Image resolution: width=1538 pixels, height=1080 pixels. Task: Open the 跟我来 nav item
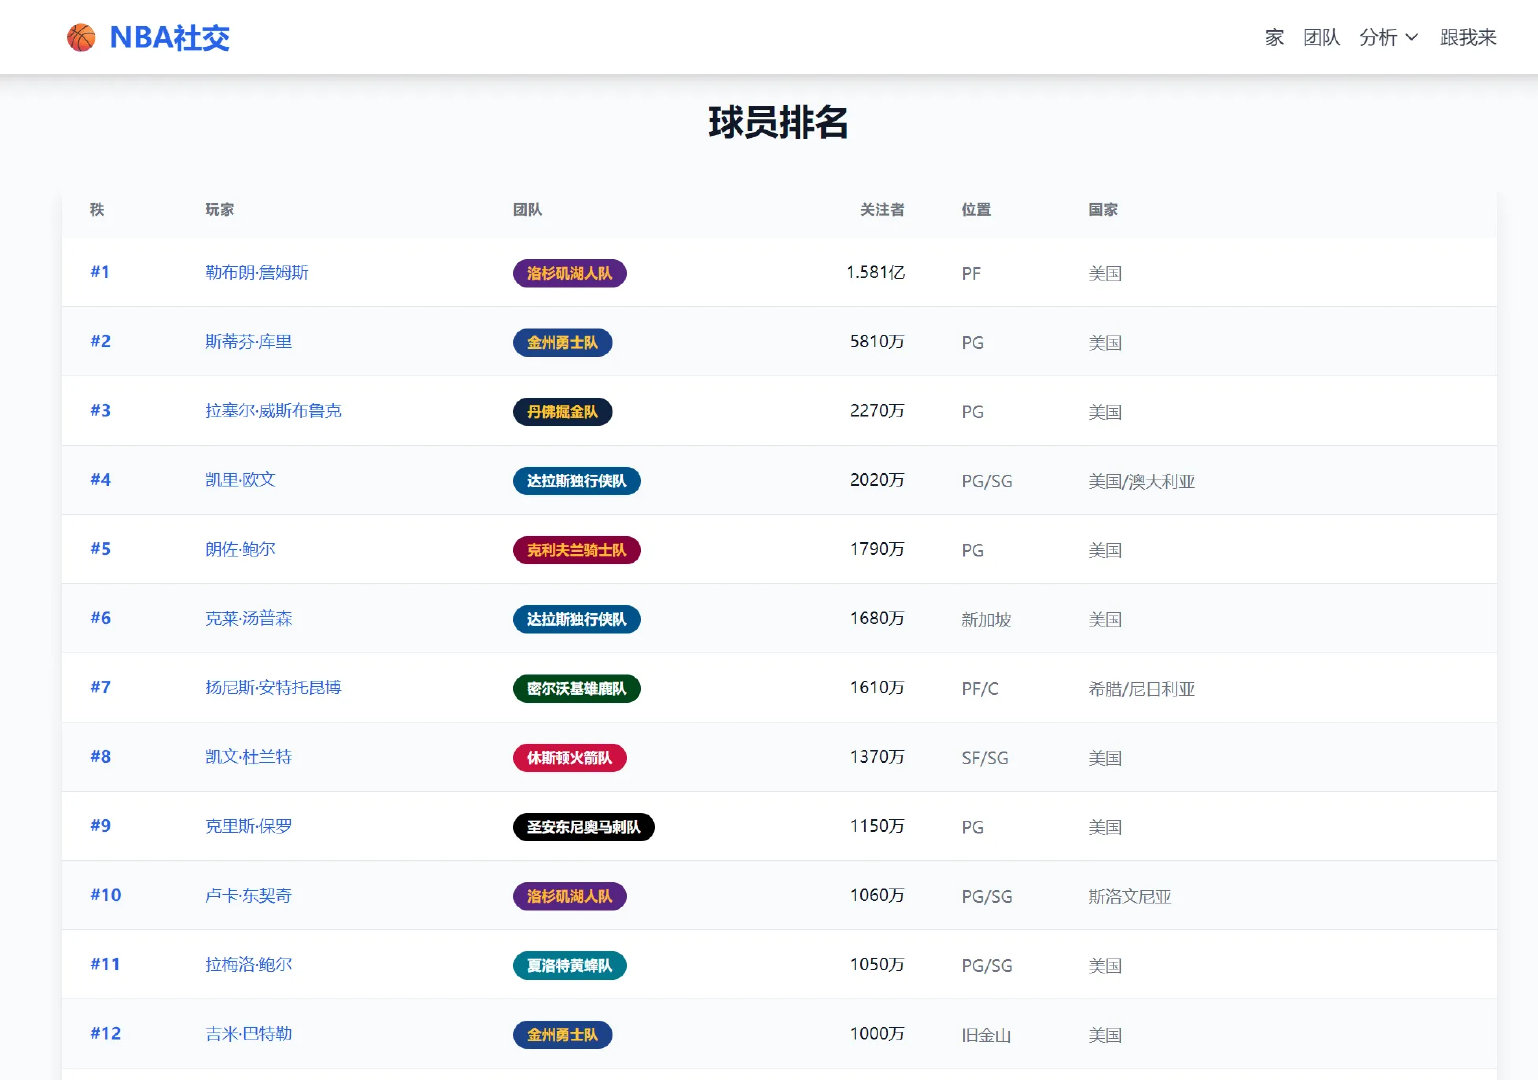1468,37
